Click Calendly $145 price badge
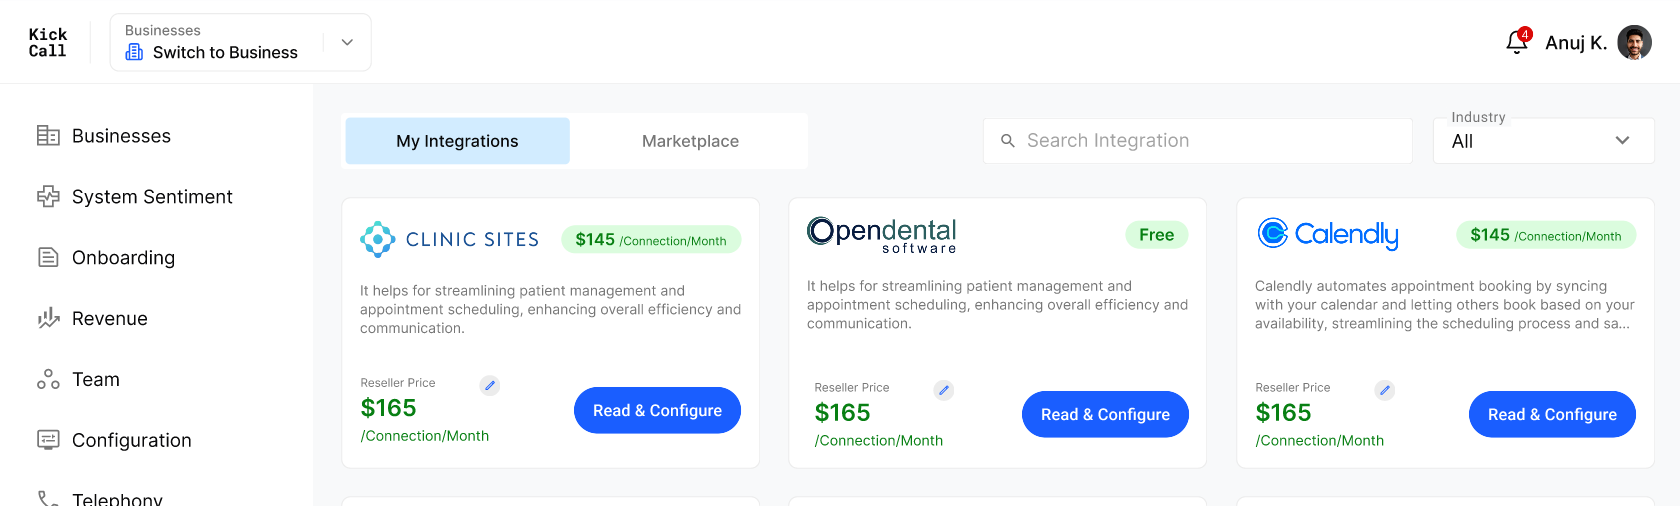 pyautogui.click(x=1546, y=235)
